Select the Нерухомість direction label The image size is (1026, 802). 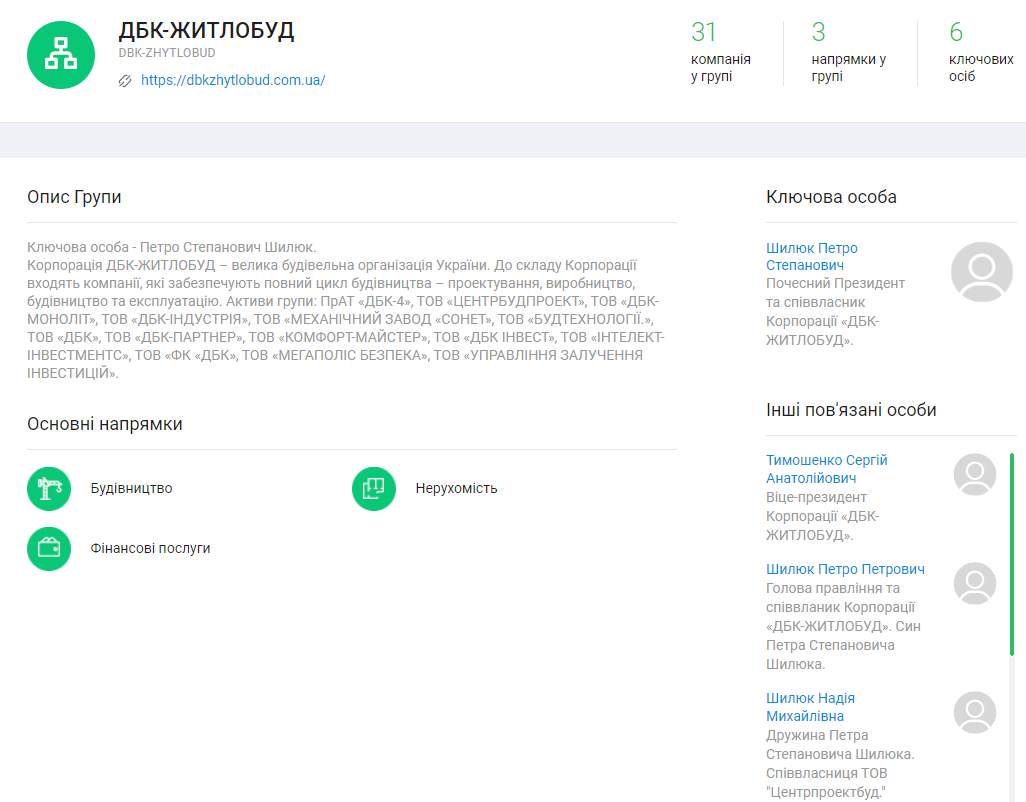456,488
